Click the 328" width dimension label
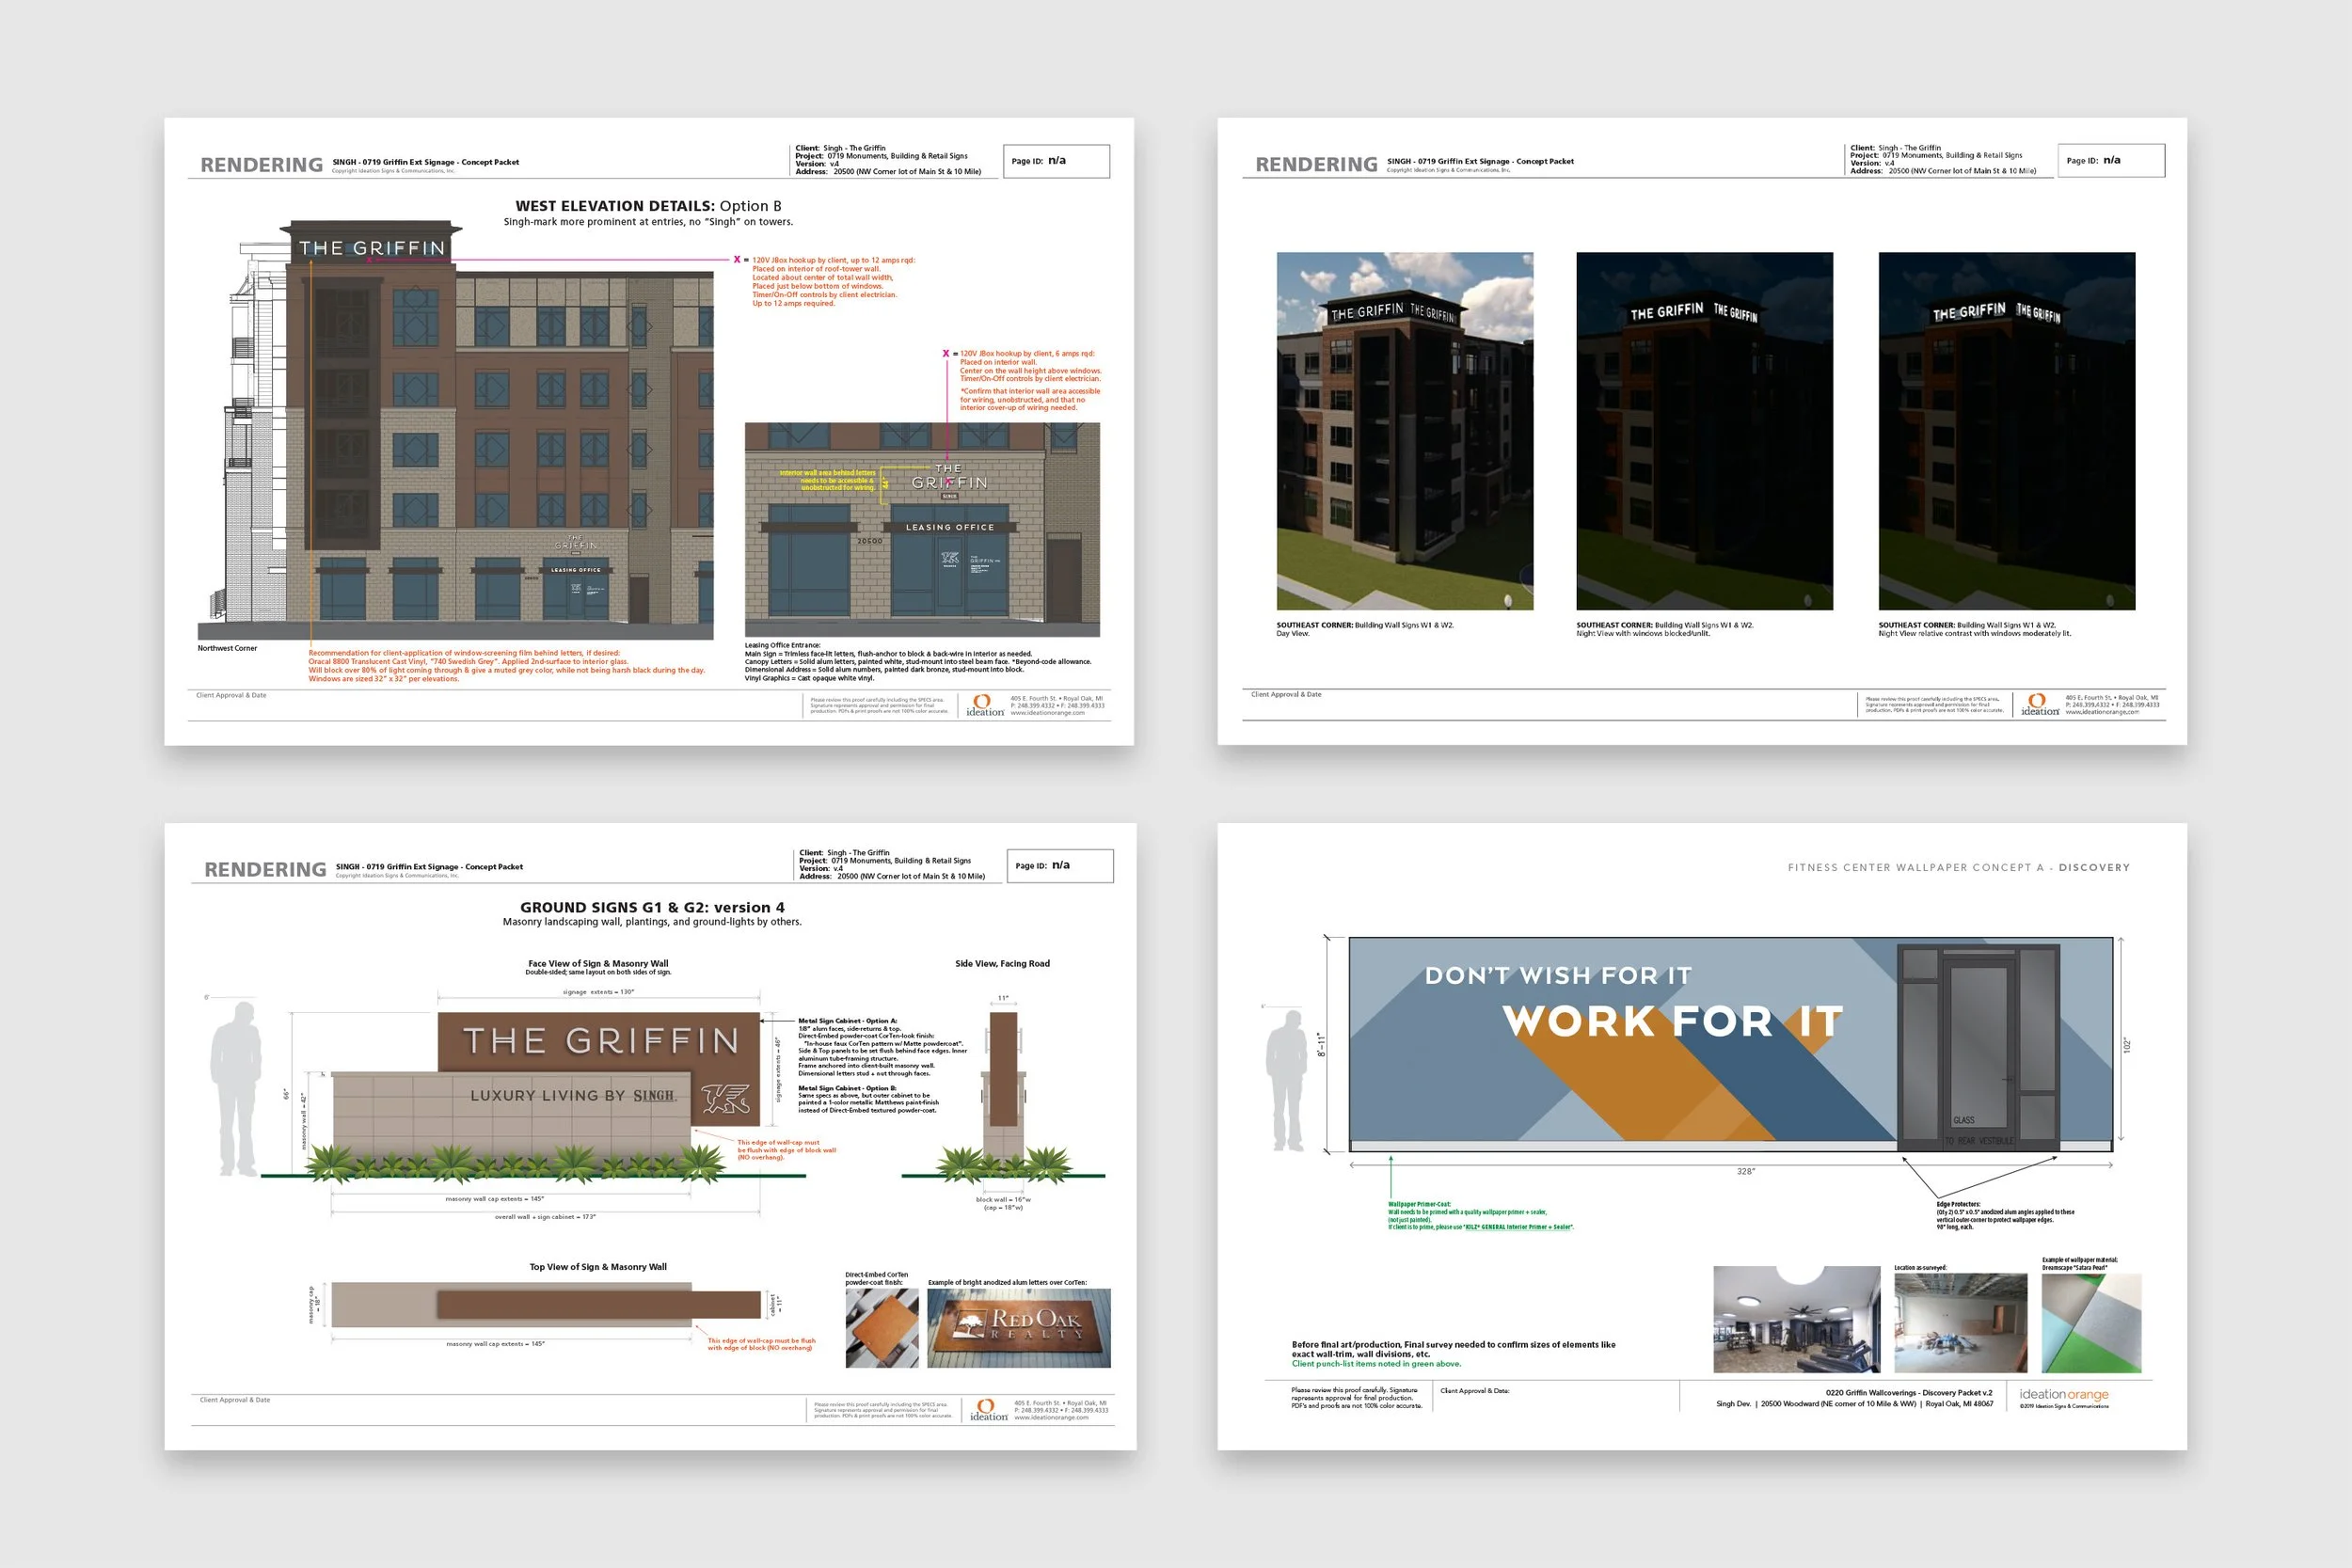Image resolution: width=2352 pixels, height=1568 pixels. (1745, 1171)
